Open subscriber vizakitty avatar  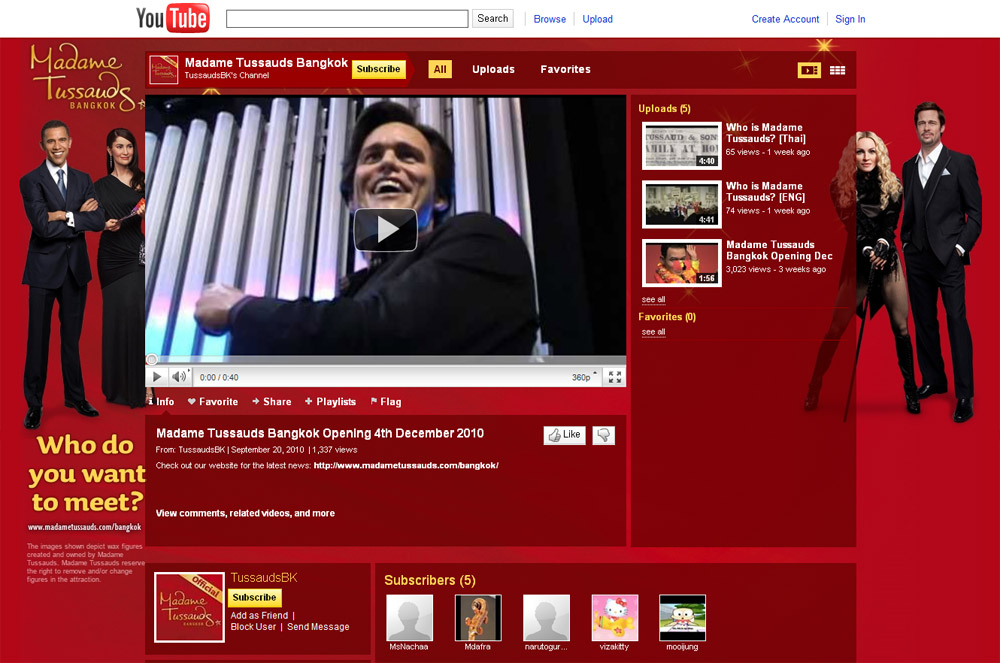[x=614, y=617]
